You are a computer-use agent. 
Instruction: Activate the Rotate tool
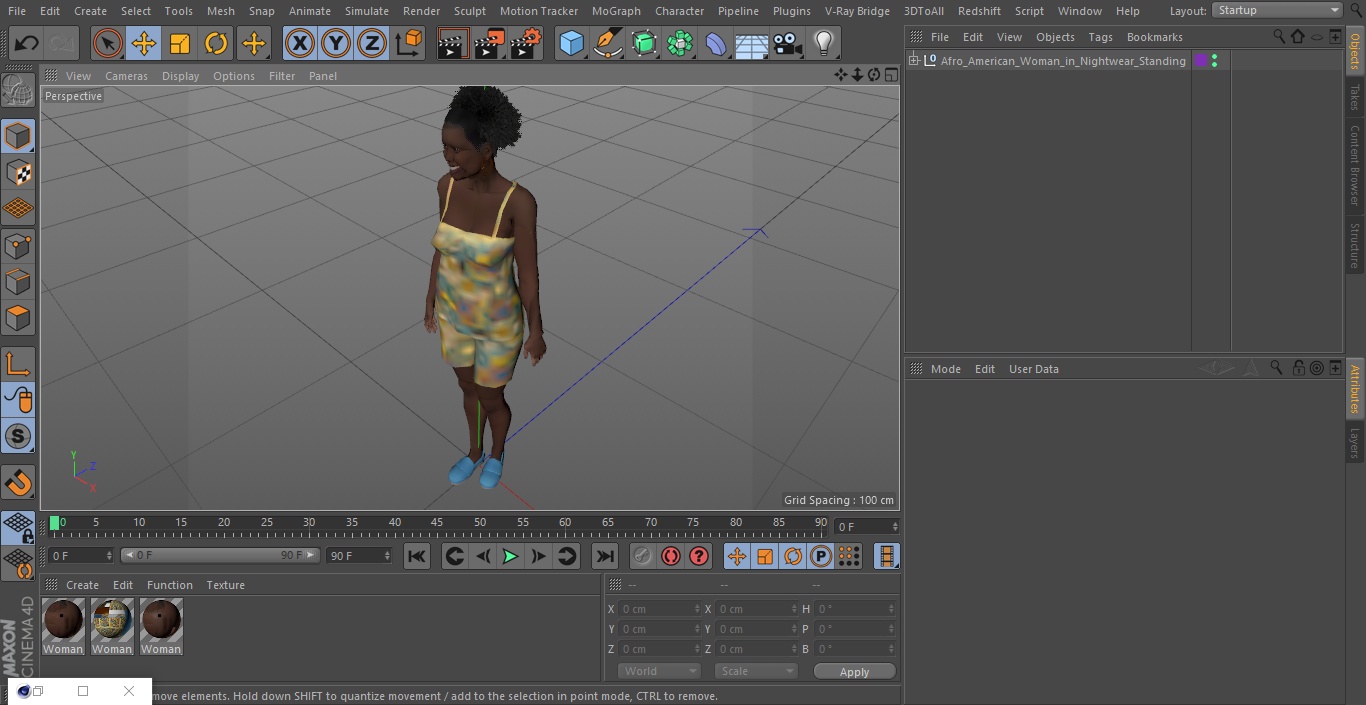pos(216,43)
